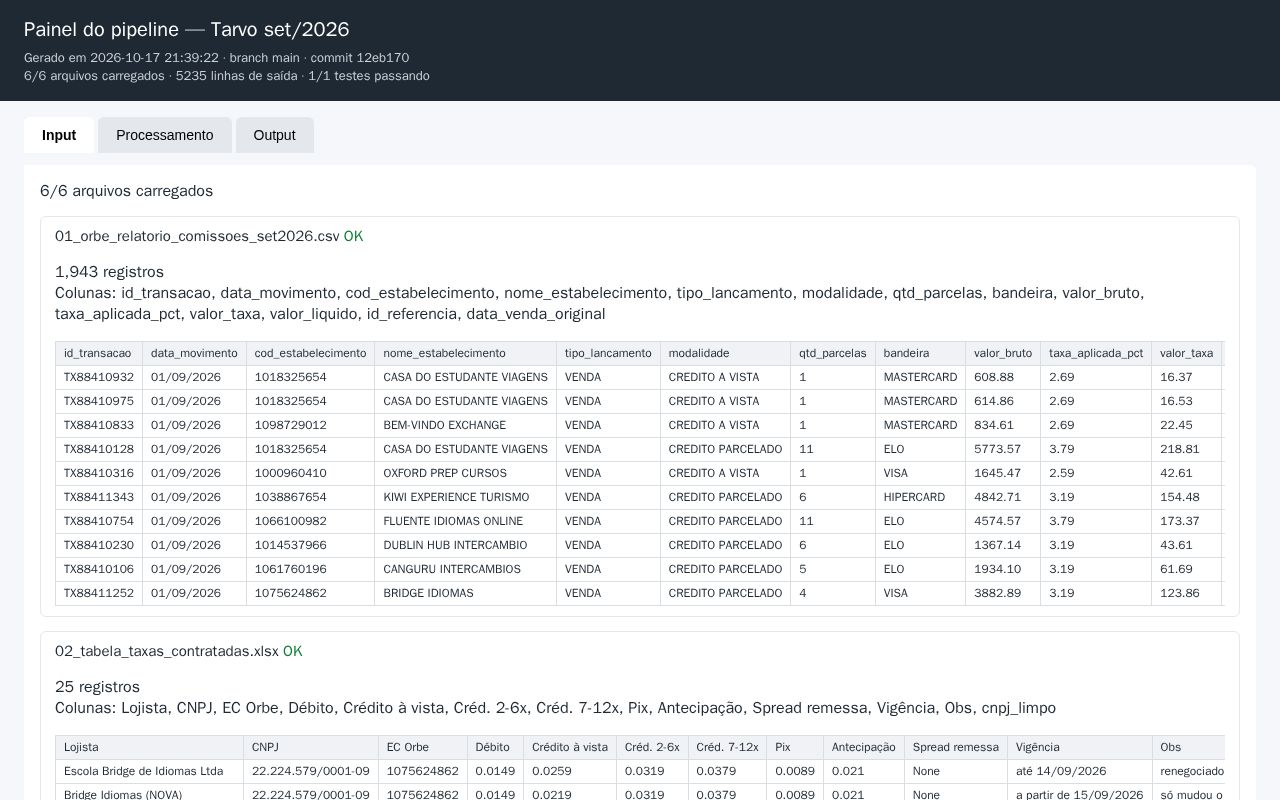
Task: Click the DUBLIN HUB INTERCAMBIO cell
Action: click(466, 546)
